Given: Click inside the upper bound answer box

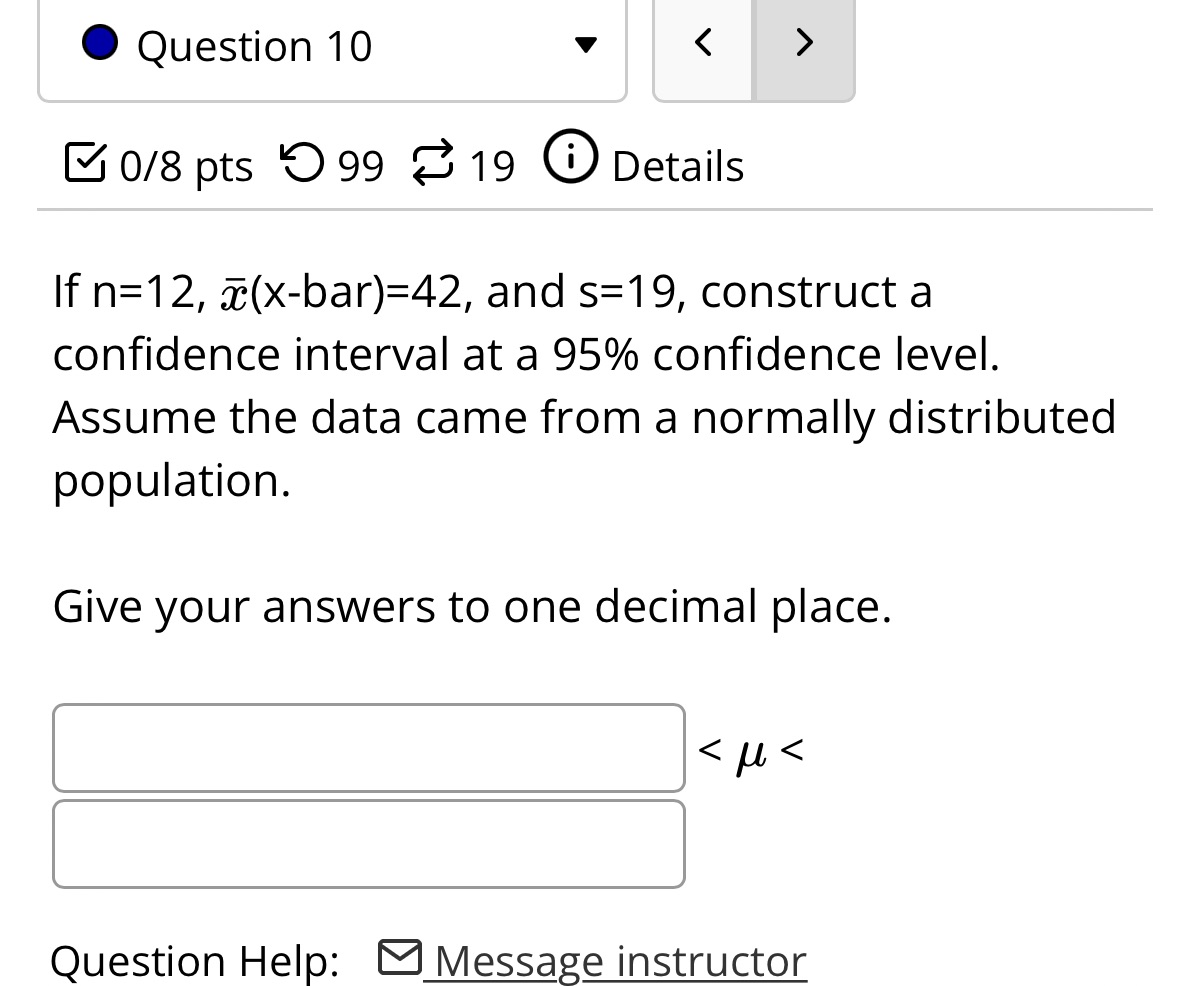Looking at the screenshot, I should pos(369,843).
